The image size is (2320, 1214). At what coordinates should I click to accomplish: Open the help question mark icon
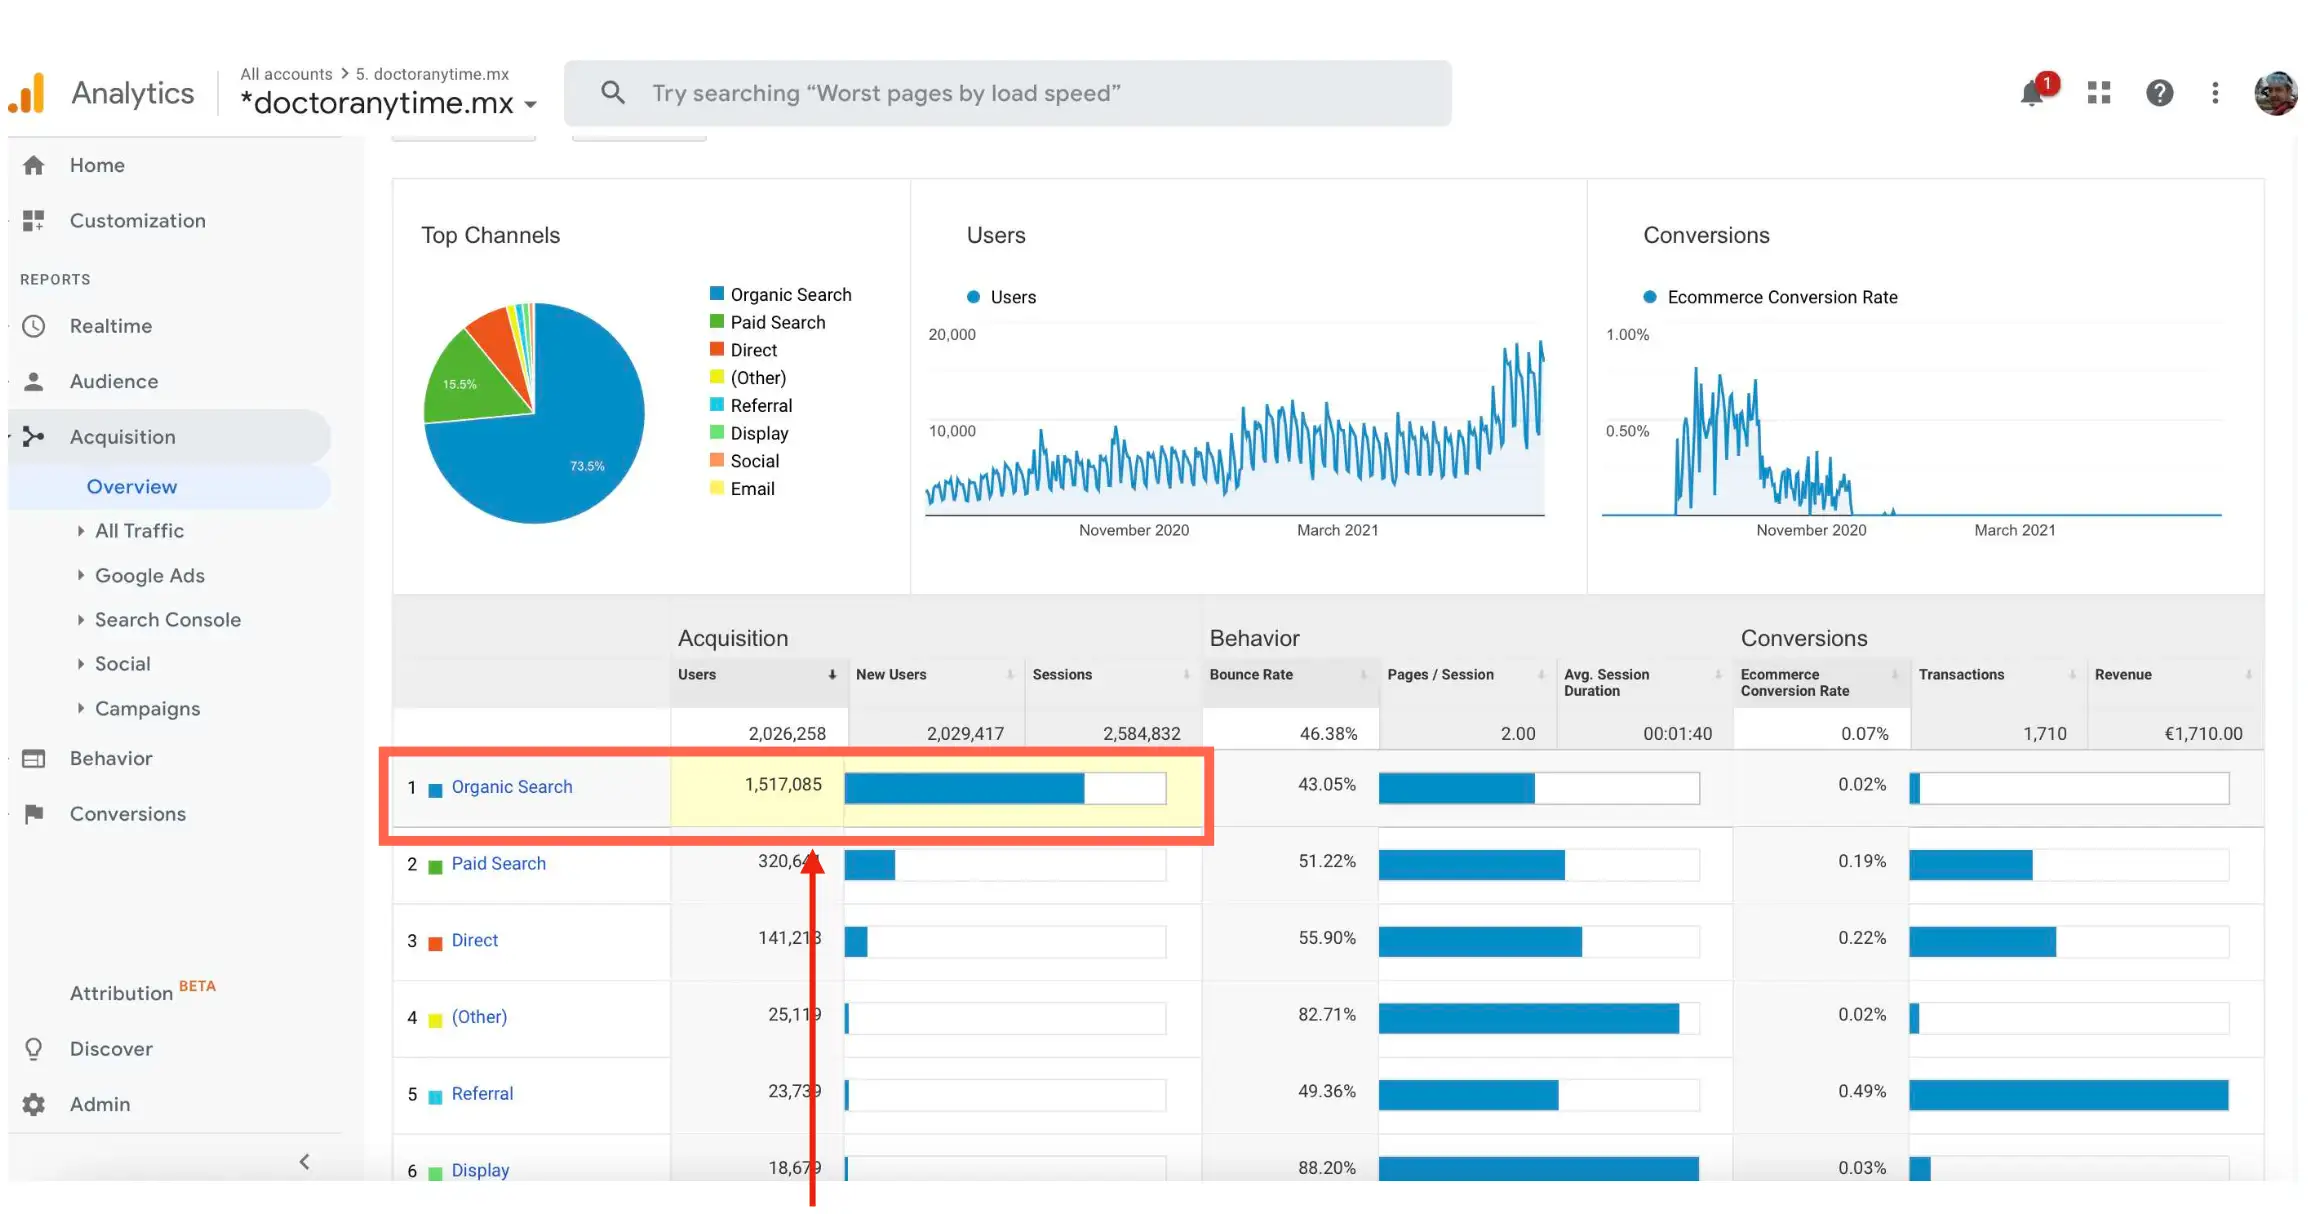2159,93
